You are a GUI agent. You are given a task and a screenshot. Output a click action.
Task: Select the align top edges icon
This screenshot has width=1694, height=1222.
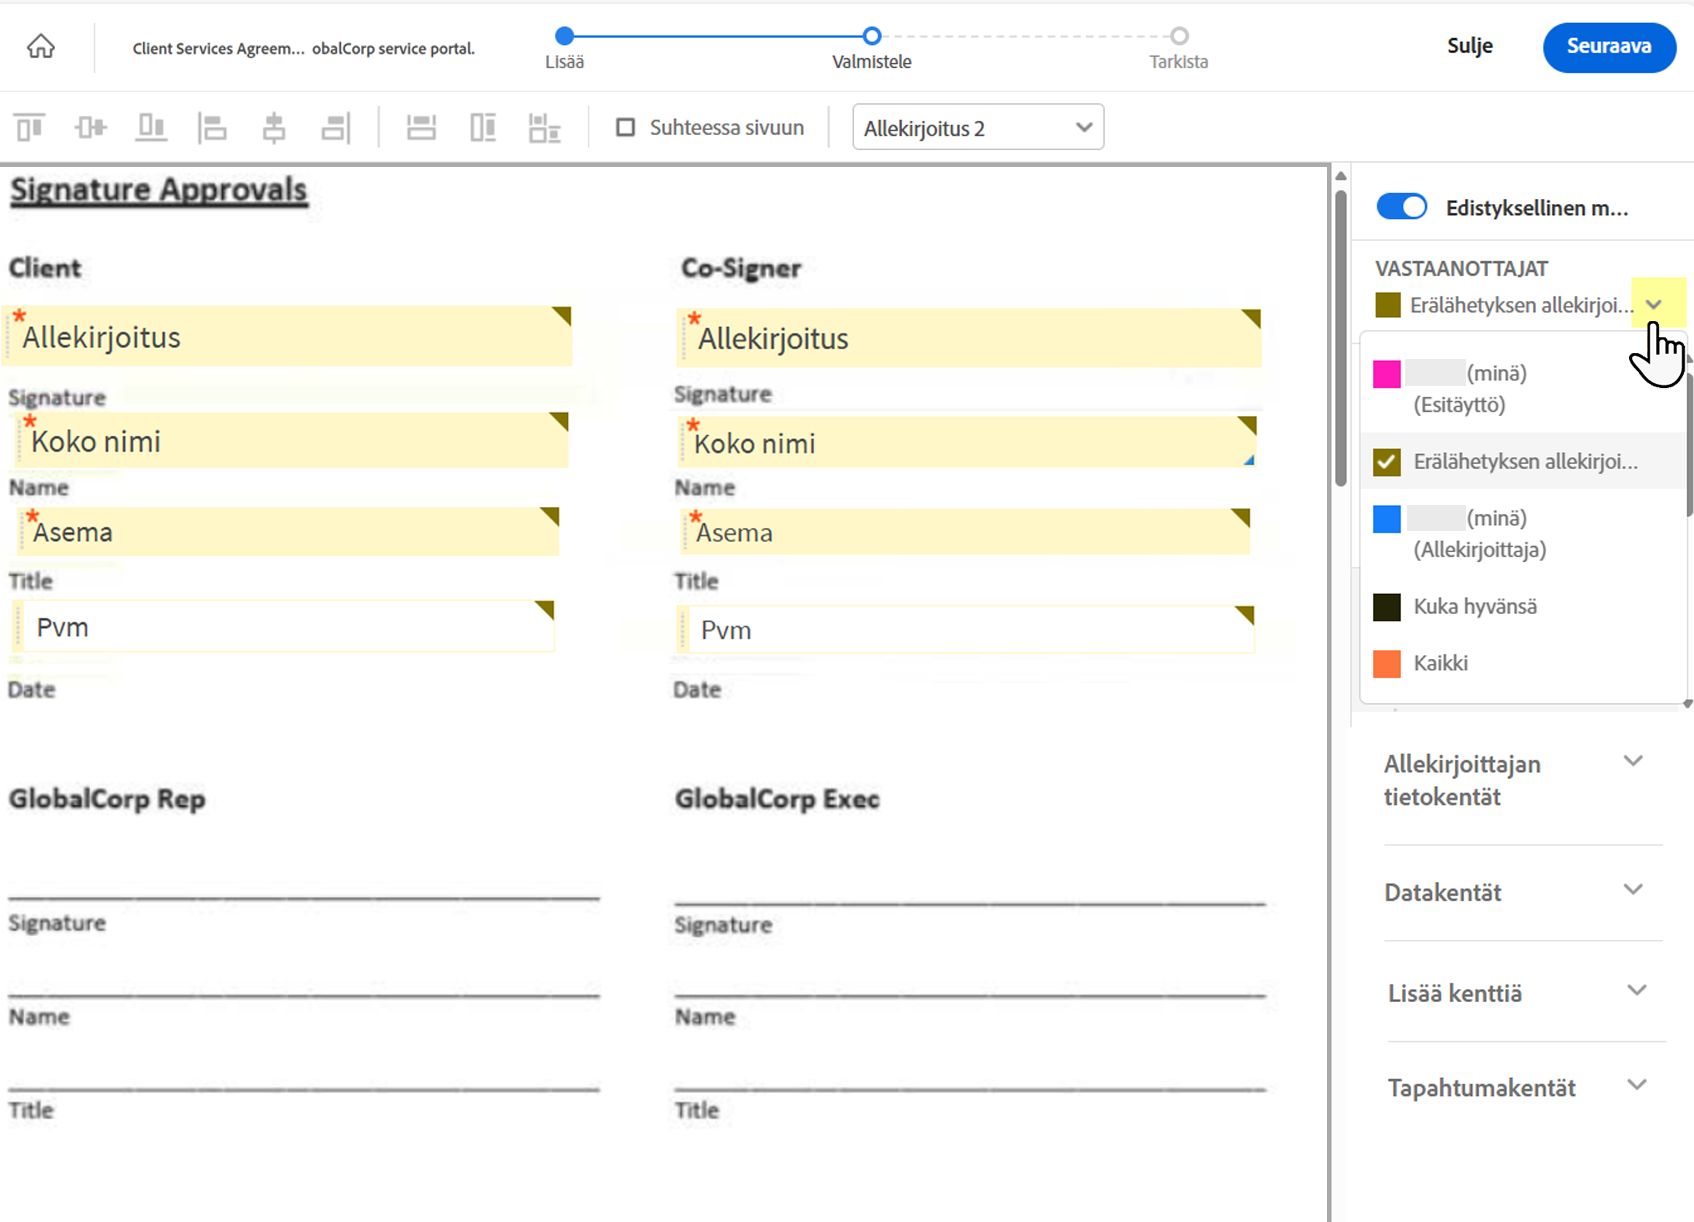[x=30, y=128]
